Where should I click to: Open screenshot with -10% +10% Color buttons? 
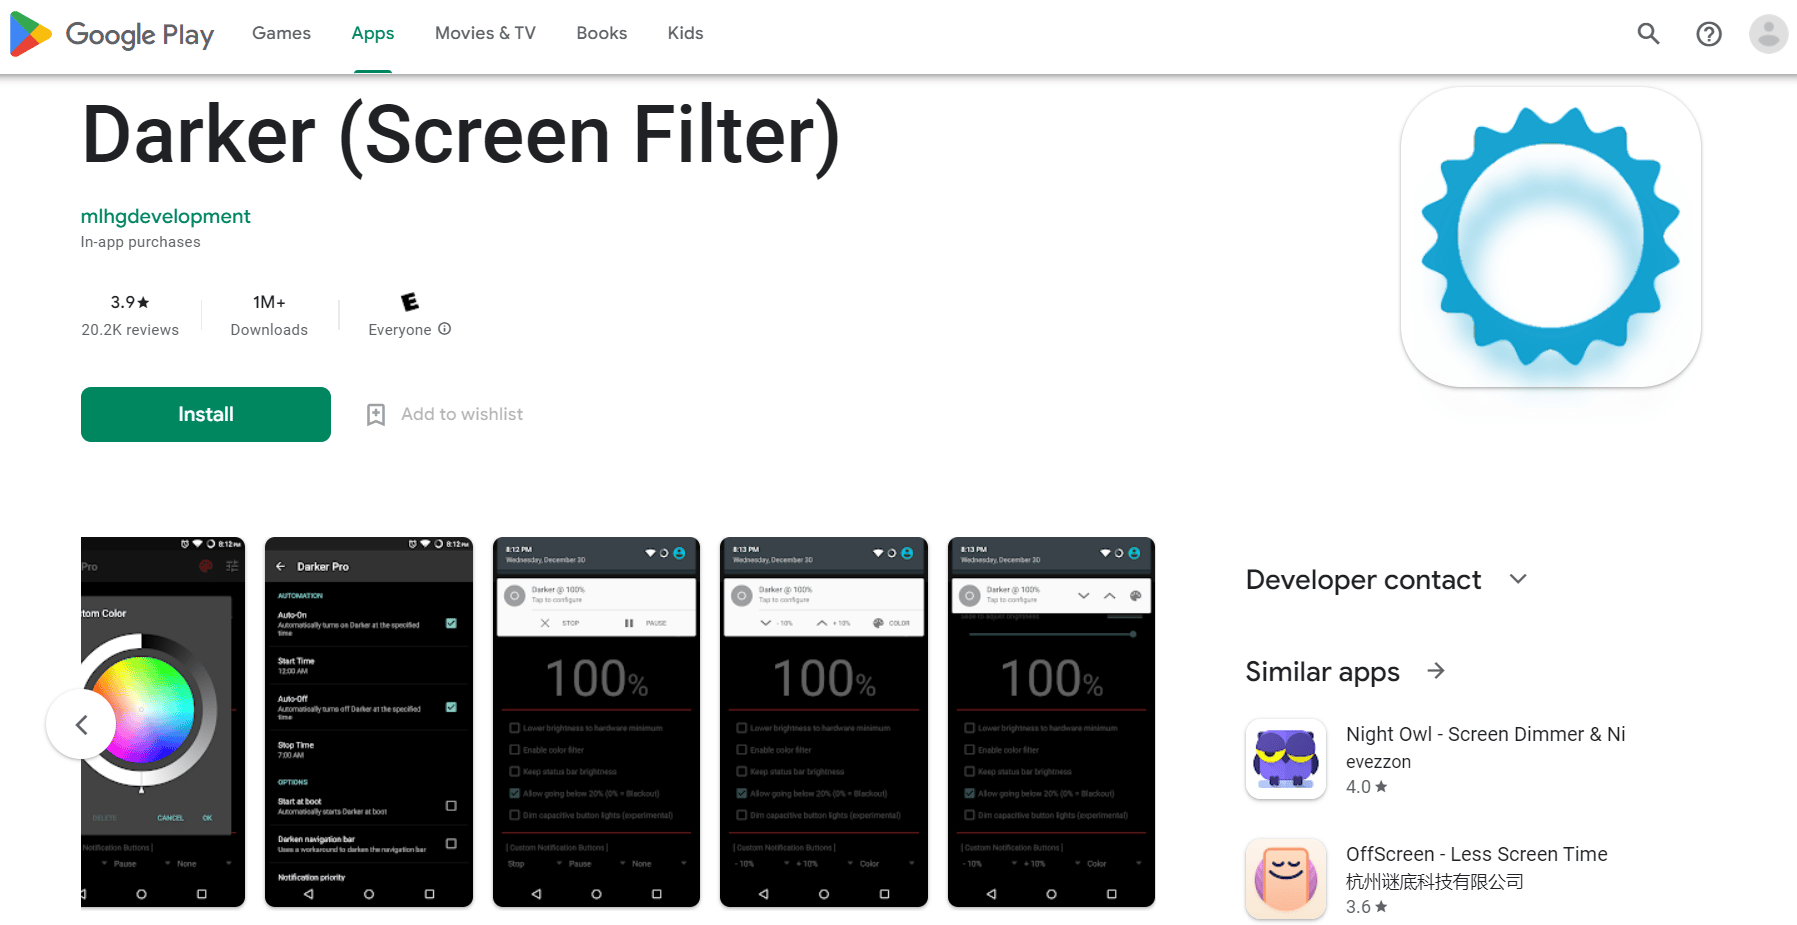click(824, 722)
